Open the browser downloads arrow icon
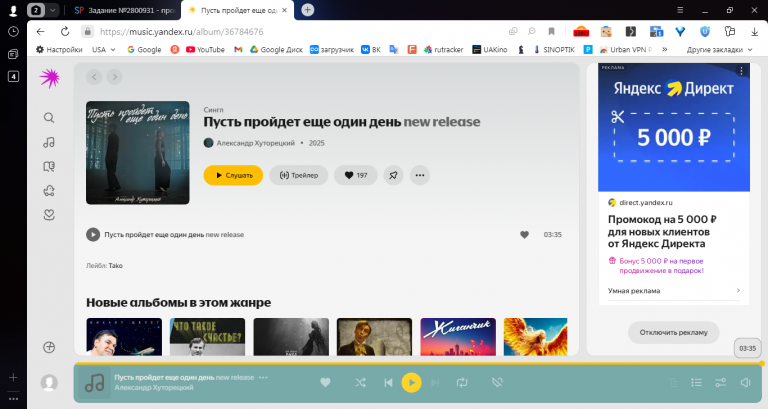 click(x=754, y=31)
